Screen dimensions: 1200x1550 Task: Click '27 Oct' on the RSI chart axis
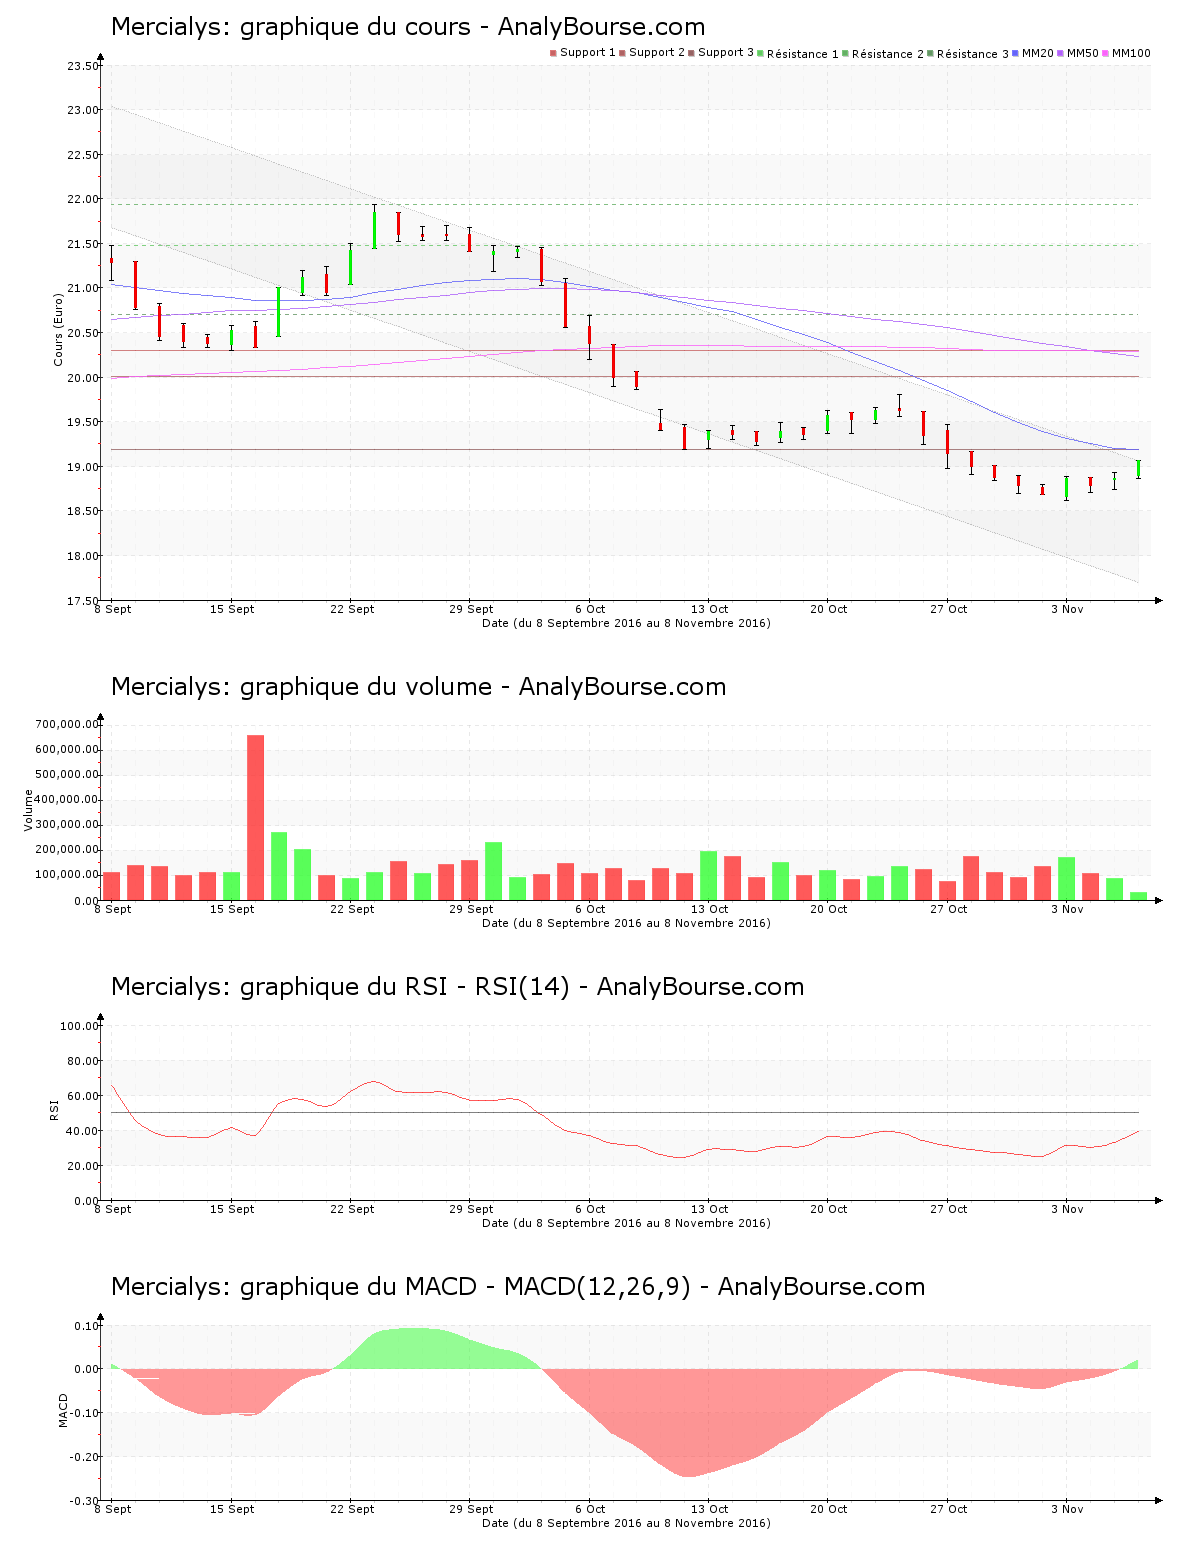948,1209
